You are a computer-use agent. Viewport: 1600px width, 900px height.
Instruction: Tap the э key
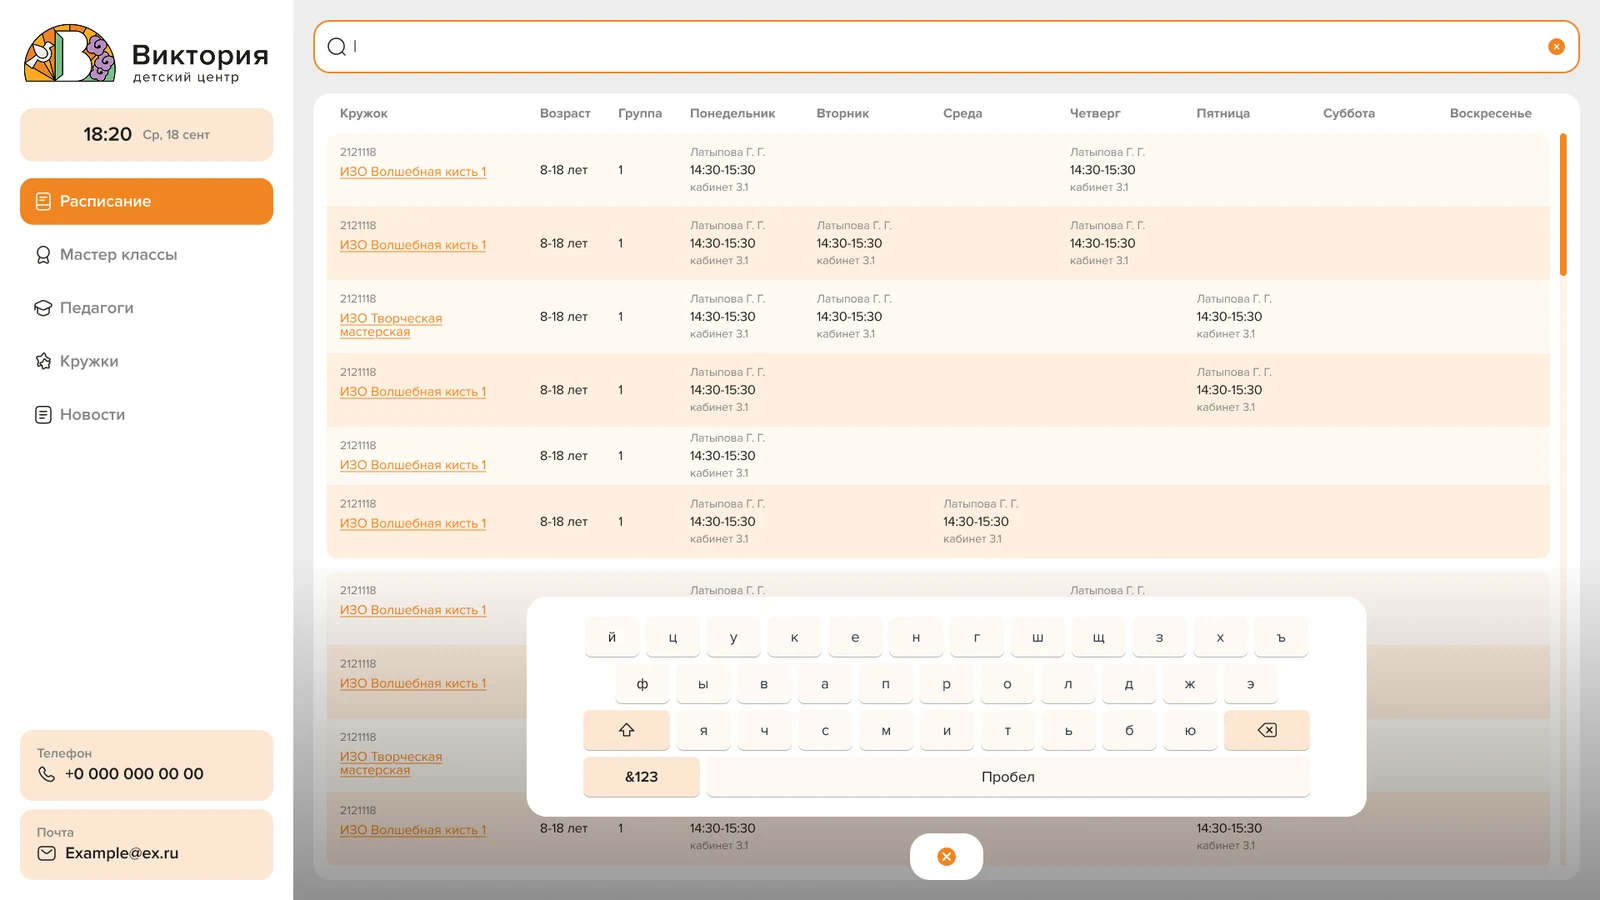pyautogui.click(x=1250, y=684)
